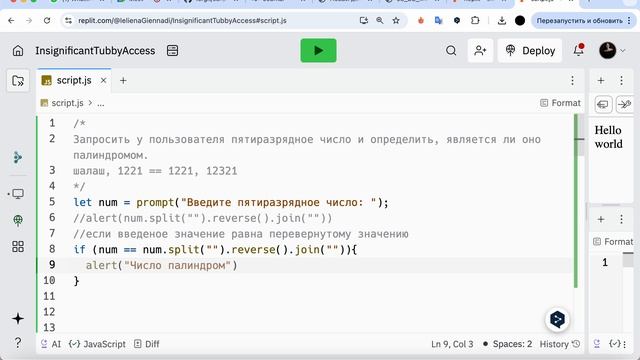Open the browser profile black circle
The image size is (640, 360).
pyautogui.click(x=520, y=20)
